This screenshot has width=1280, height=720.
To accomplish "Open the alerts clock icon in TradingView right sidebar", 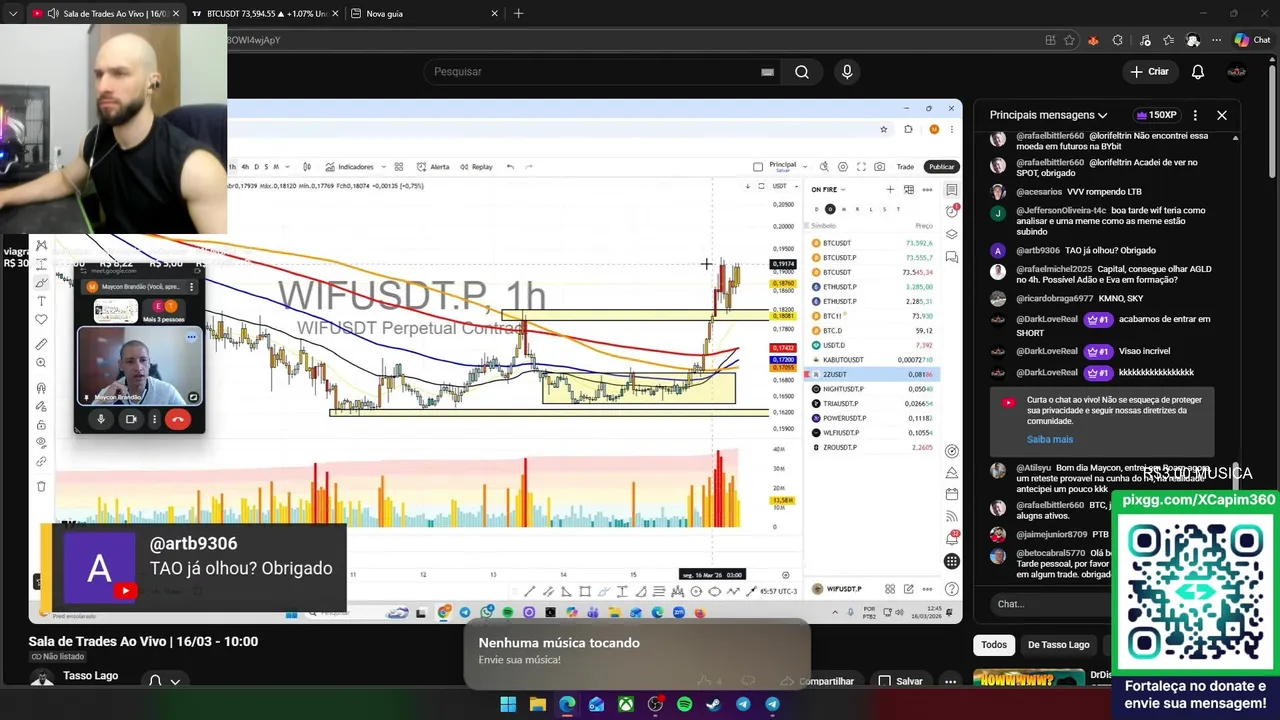I will (952, 212).
